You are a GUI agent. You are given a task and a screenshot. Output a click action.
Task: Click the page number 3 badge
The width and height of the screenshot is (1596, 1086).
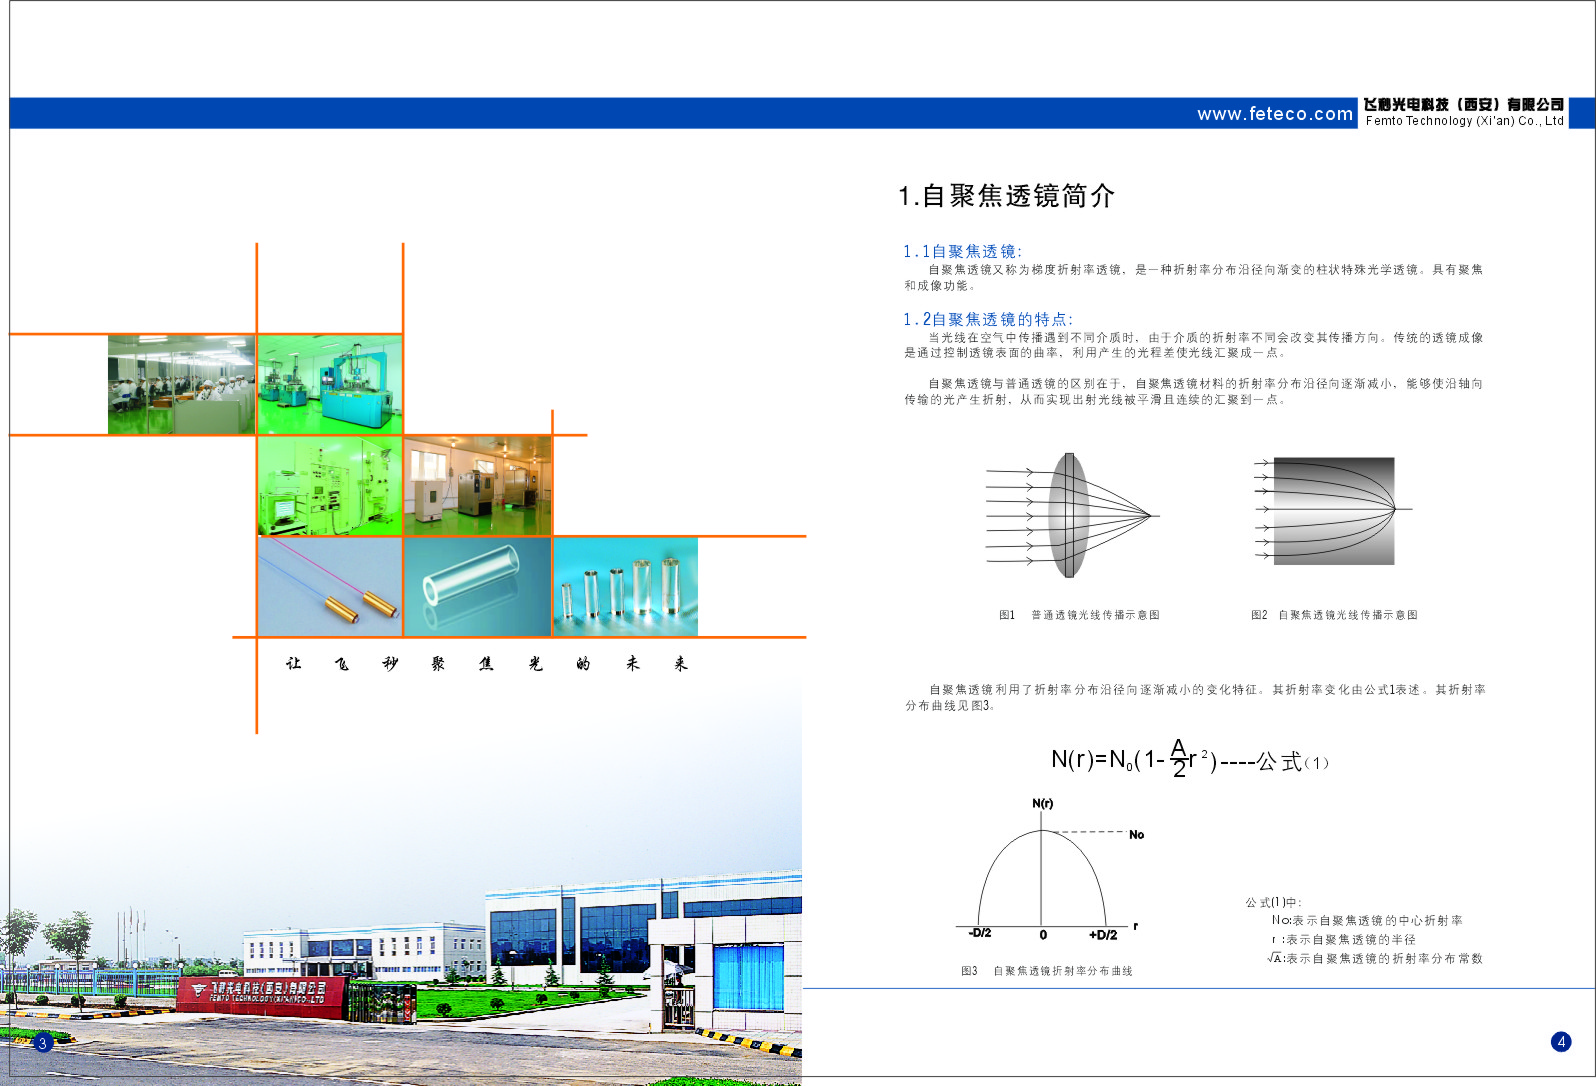tap(42, 1043)
